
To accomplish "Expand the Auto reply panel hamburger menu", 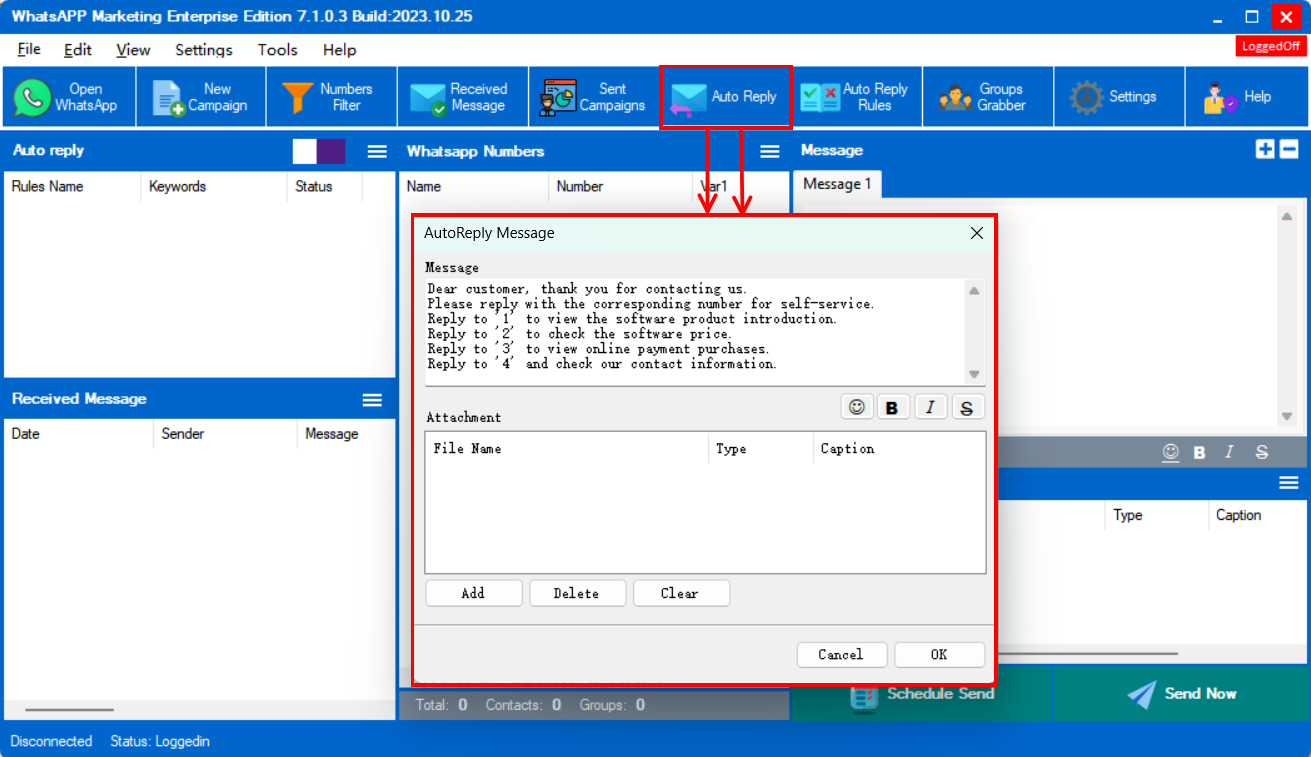I will 377,151.
